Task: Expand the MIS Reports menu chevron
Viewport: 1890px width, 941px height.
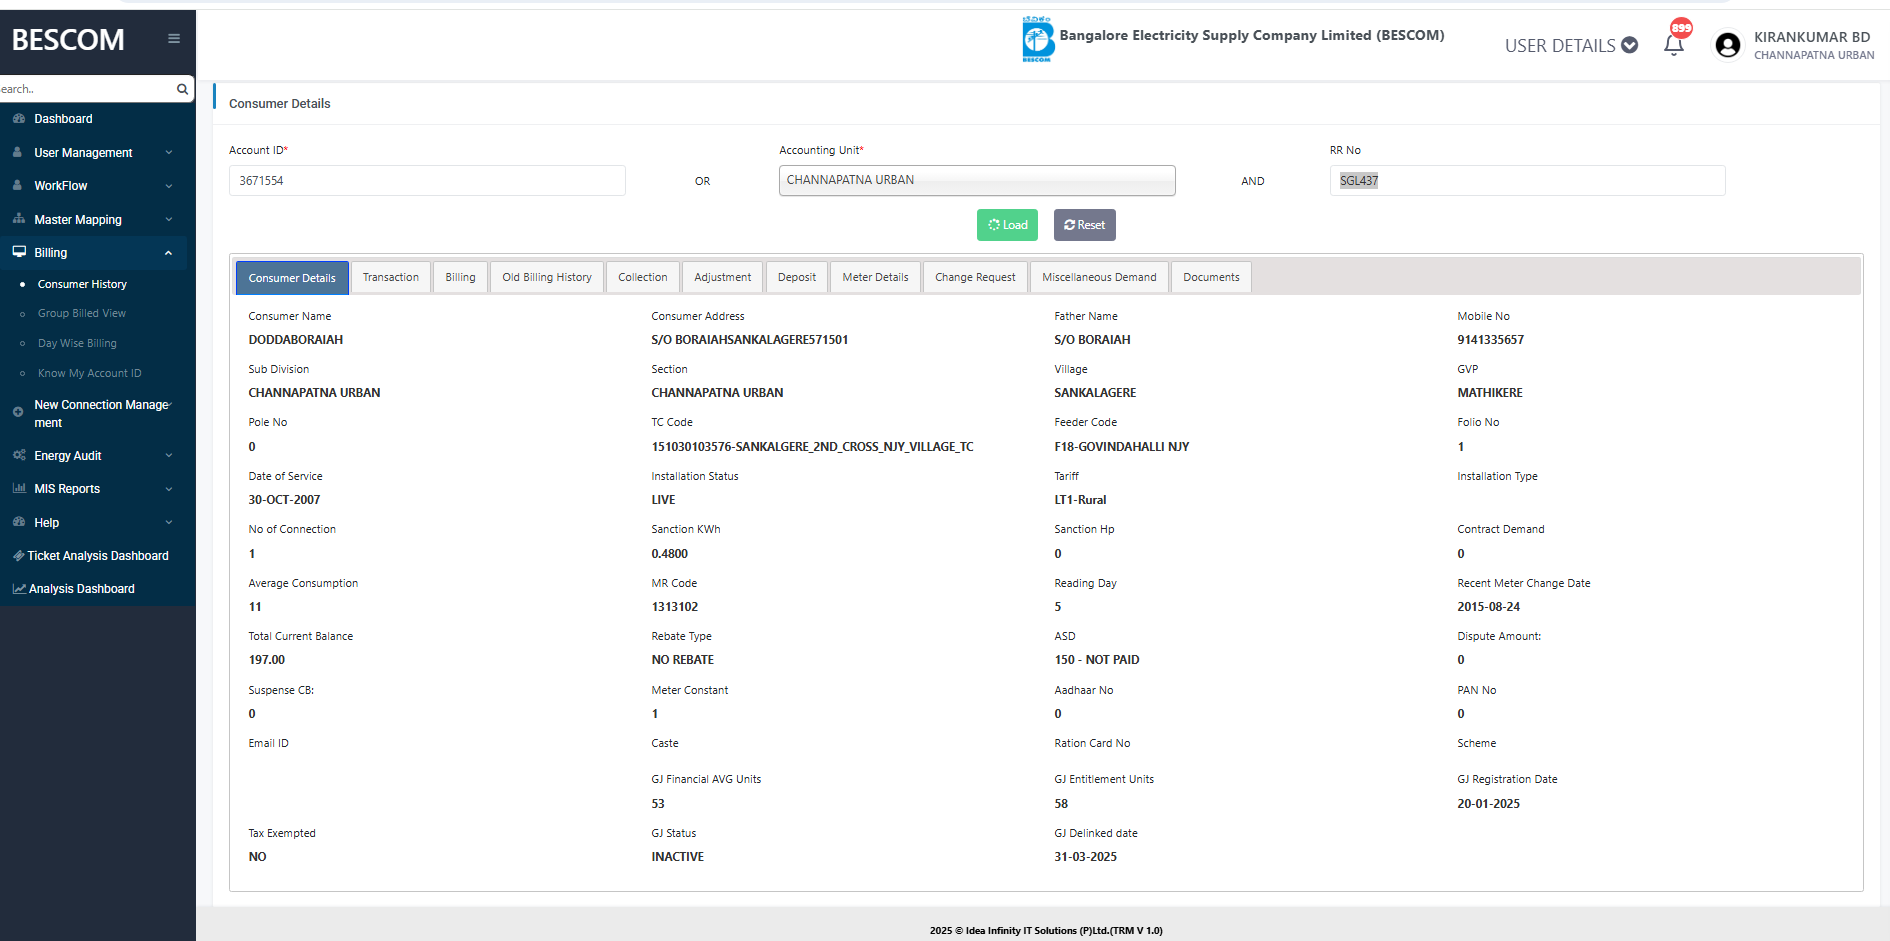Action: click(169, 489)
